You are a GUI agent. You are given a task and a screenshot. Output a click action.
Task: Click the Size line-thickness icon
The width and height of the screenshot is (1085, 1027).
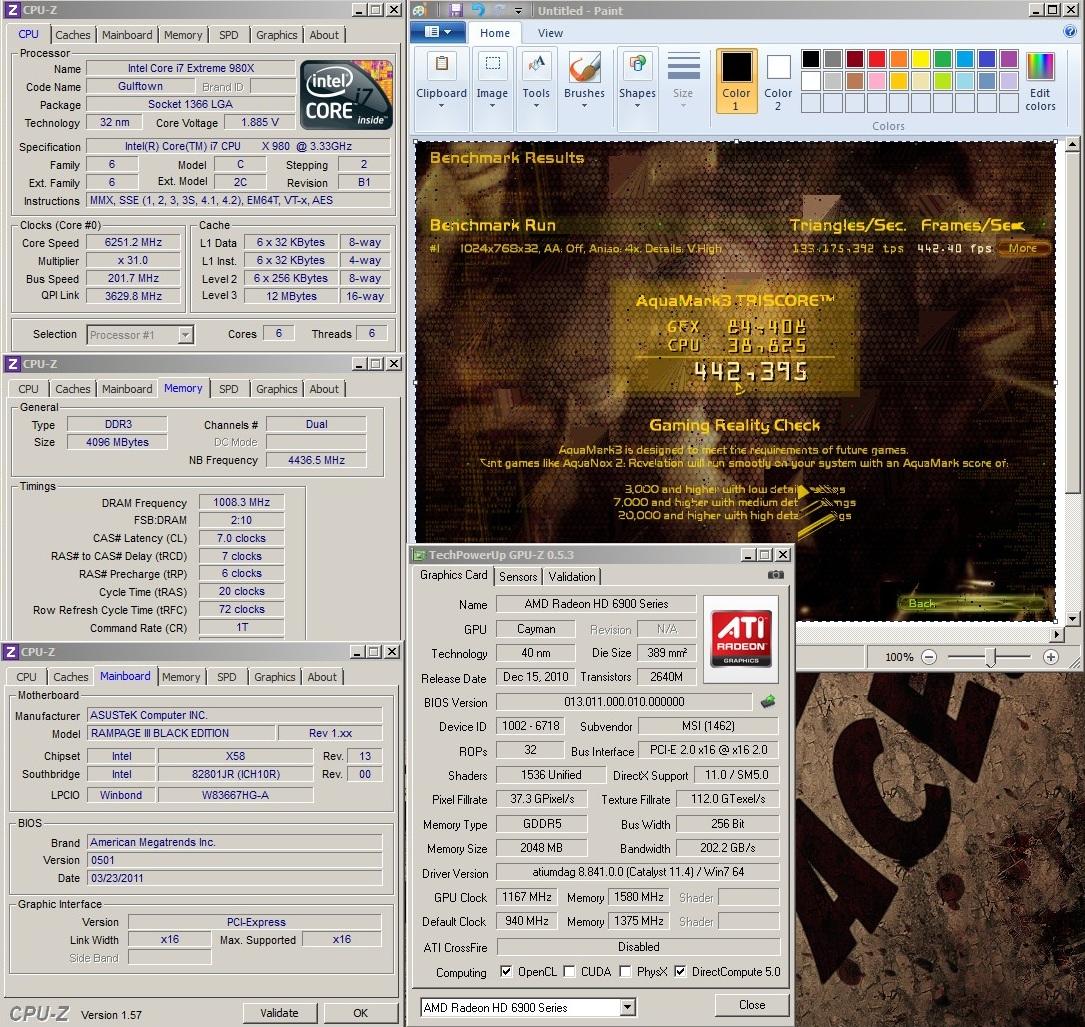coord(684,66)
